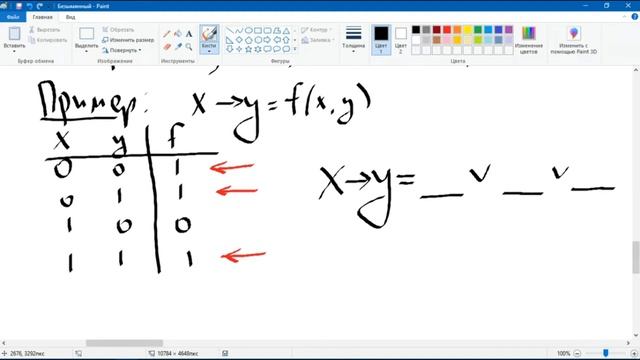Expand the Paste (Вставить) dropdown arrow
Viewport: 640px width, 360px height.
point(14,51)
